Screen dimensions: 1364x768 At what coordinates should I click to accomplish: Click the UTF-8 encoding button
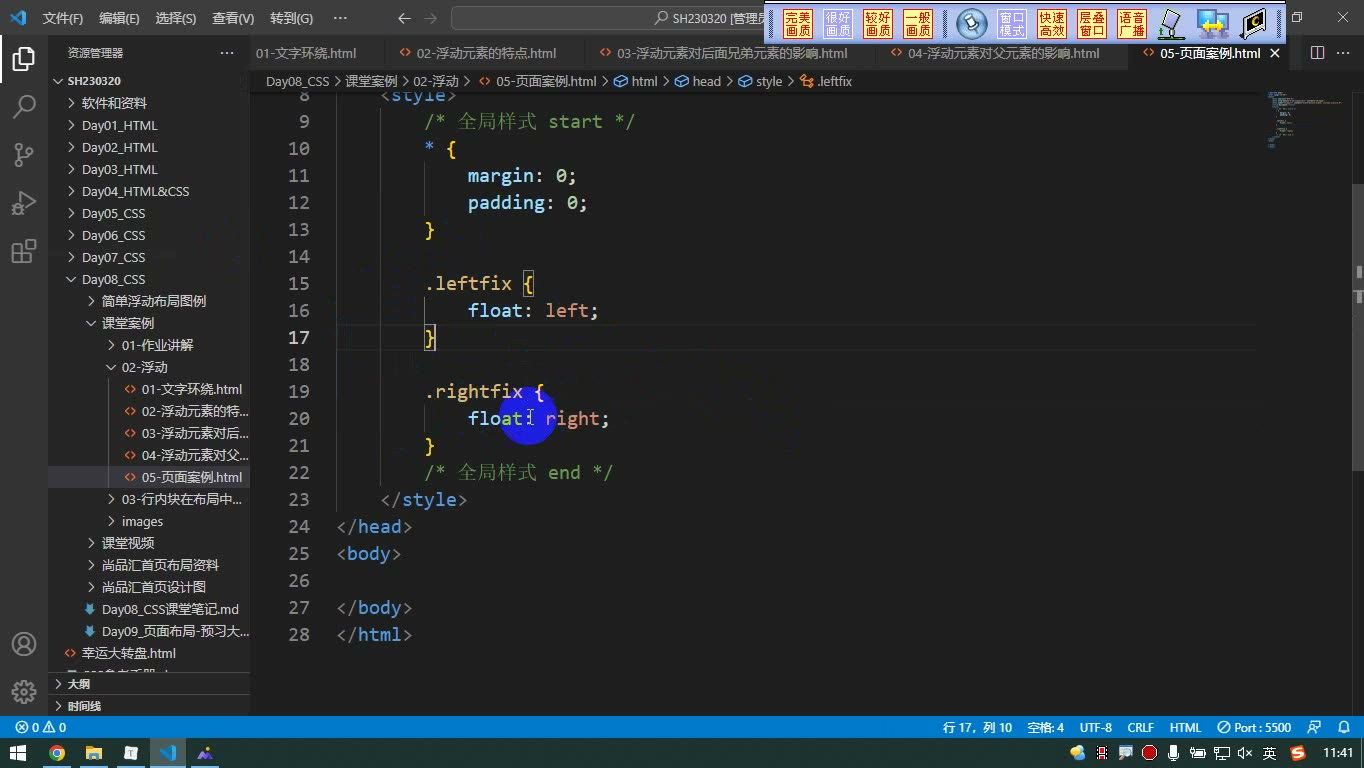pos(1095,728)
